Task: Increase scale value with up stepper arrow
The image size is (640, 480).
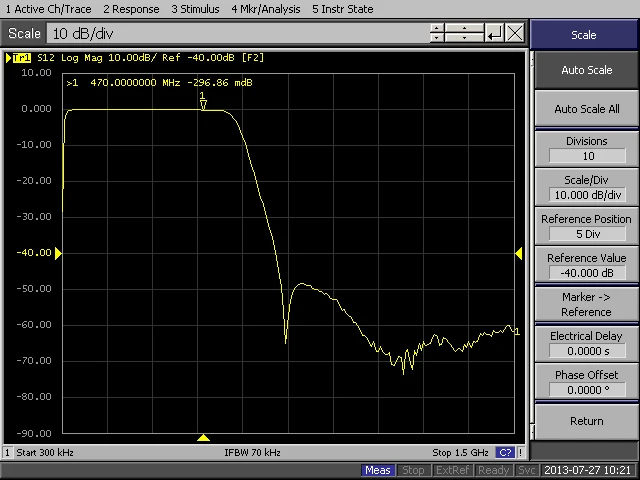Action: point(437,28)
